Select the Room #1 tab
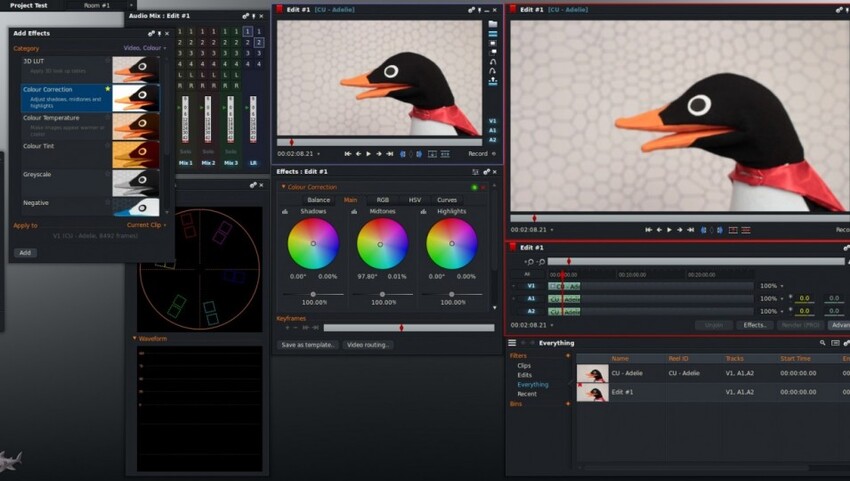Viewport: 850px width, 481px height. click(x=97, y=5)
